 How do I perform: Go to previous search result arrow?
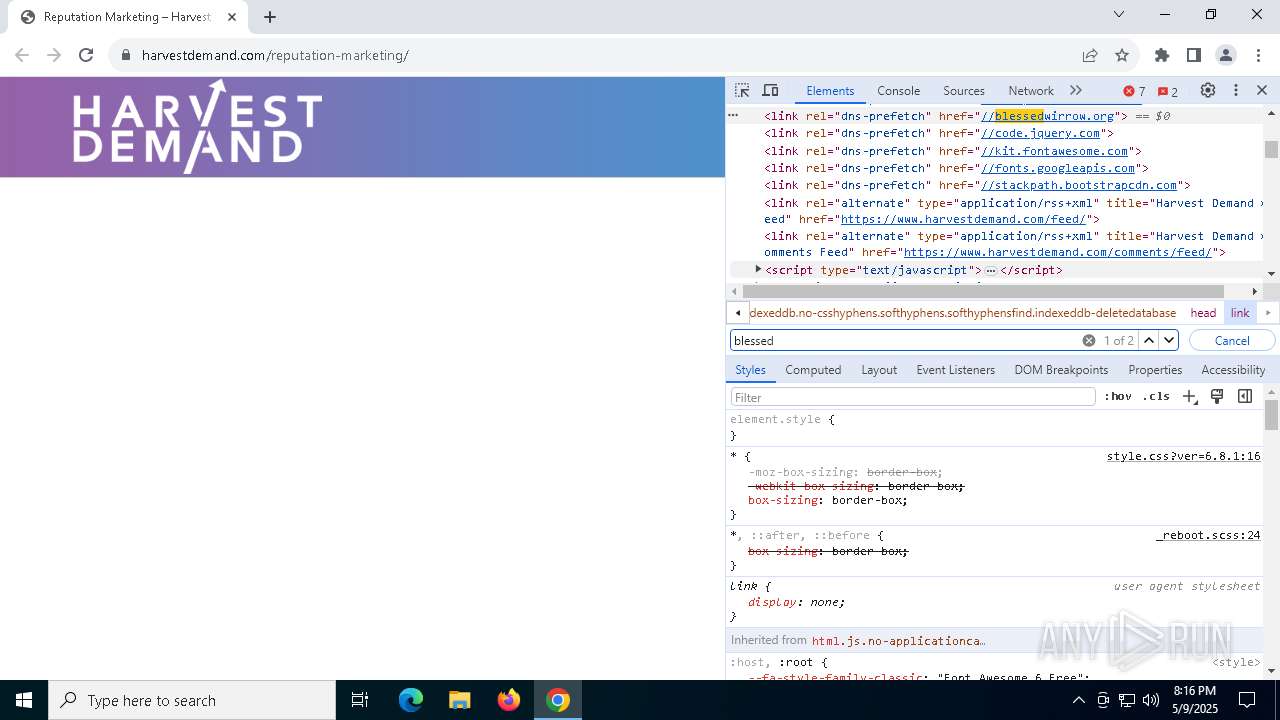(x=1149, y=340)
